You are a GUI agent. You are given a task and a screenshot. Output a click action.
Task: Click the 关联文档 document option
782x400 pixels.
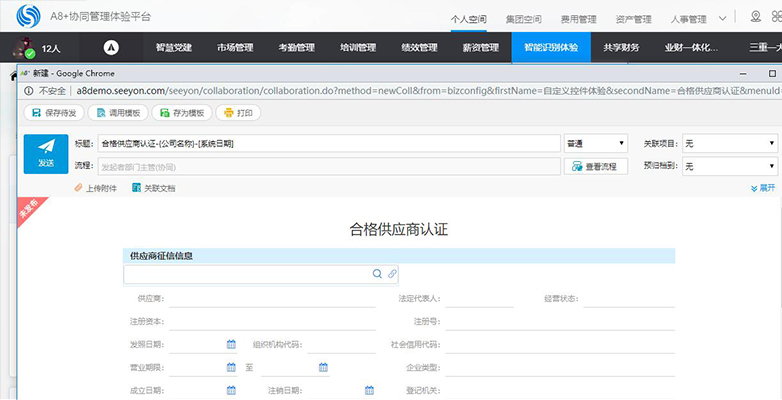pos(154,188)
